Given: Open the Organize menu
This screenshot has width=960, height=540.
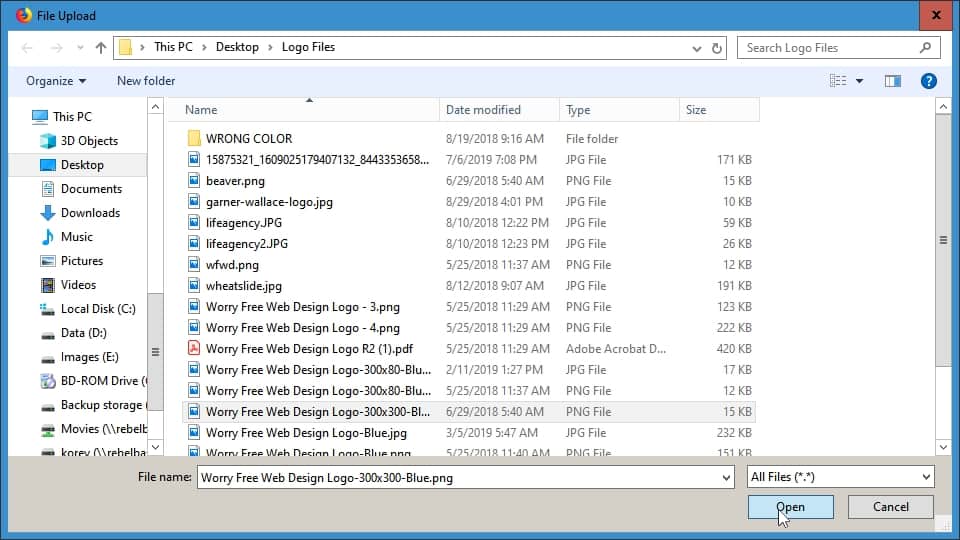Looking at the screenshot, I should 56,81.
